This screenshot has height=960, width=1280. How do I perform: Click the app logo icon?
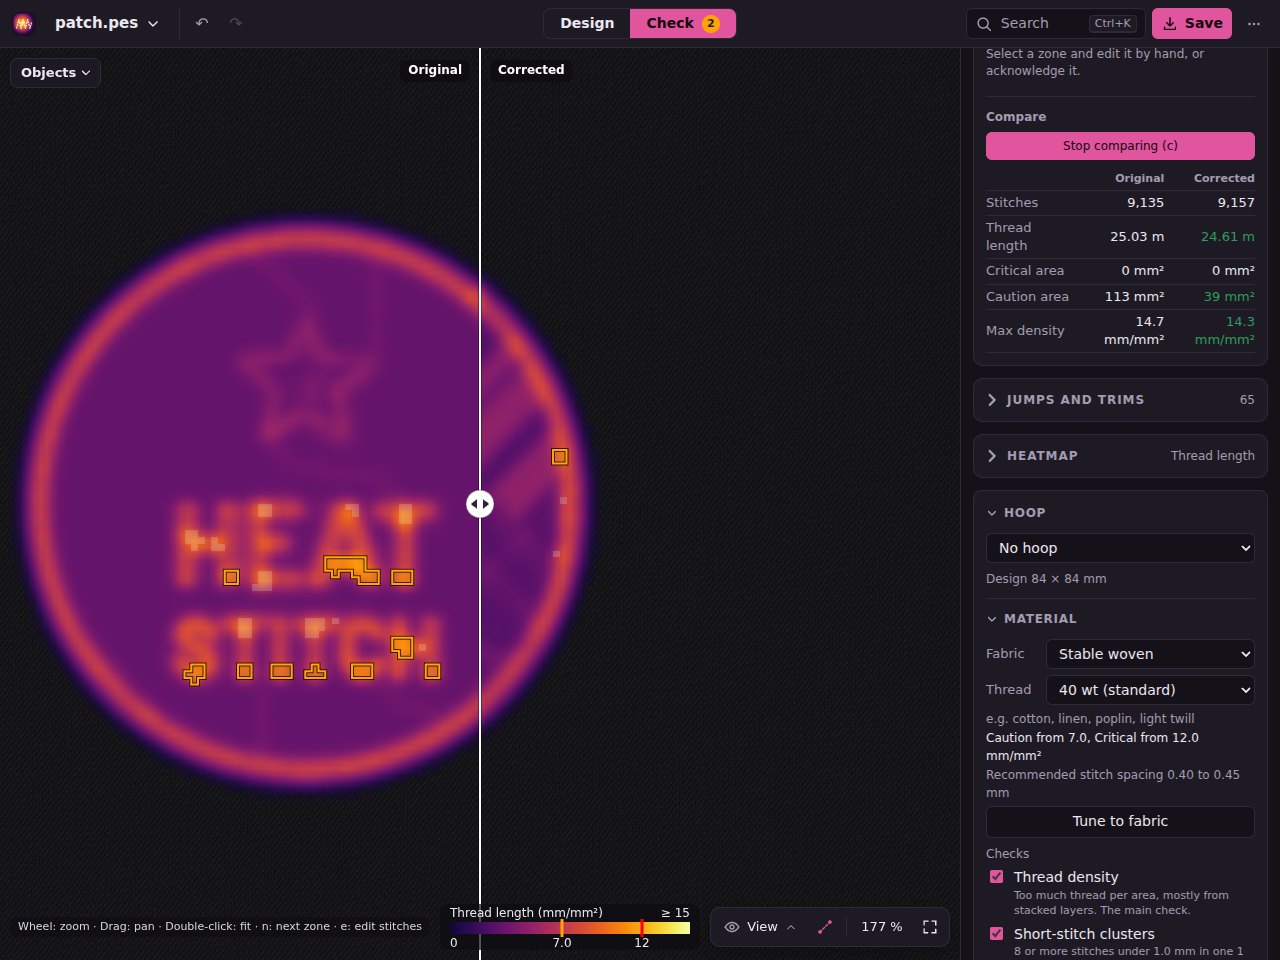click(23, 23)
